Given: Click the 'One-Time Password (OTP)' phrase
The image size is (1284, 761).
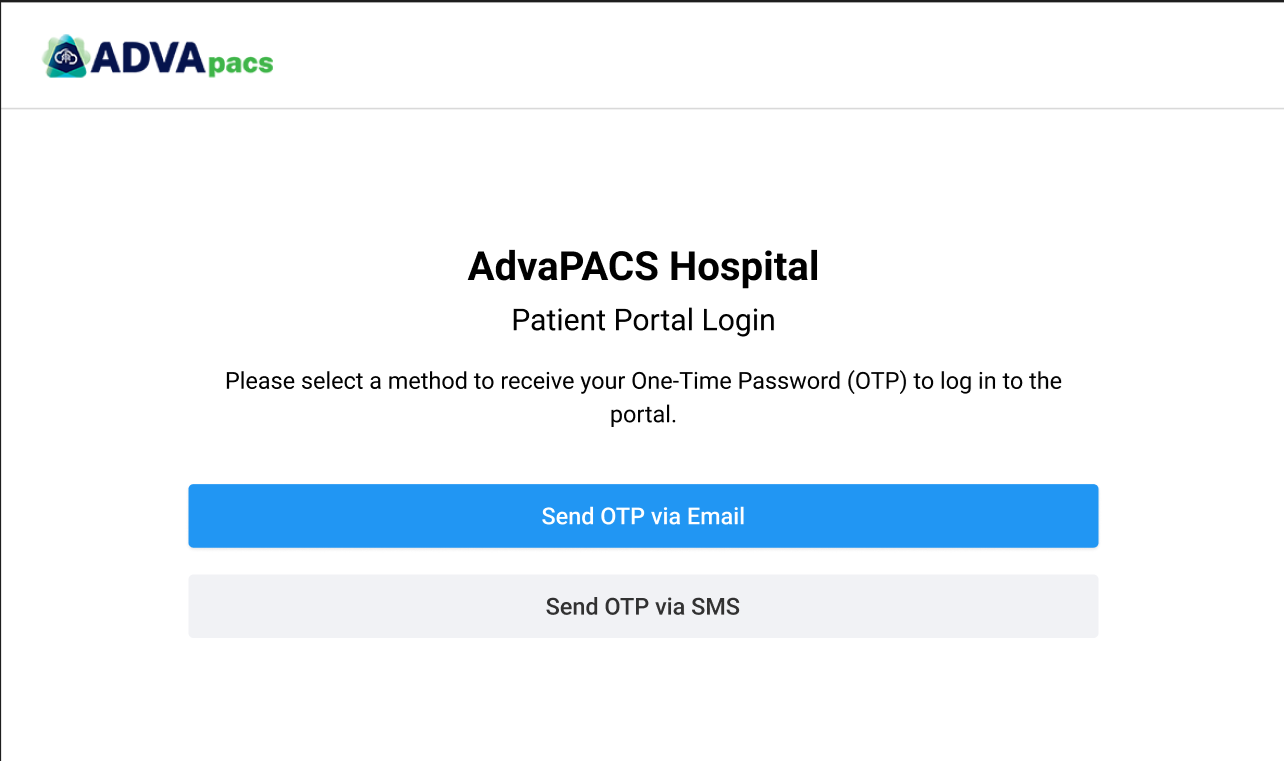Looking at the screenshot, I should (768, 381).
